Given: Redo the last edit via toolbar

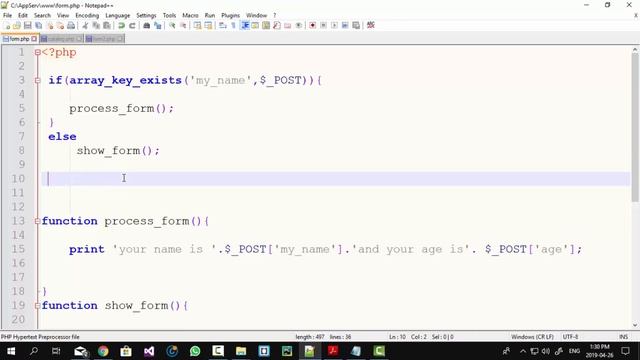Looking at the screenshot, I should (x=132, y=25).
